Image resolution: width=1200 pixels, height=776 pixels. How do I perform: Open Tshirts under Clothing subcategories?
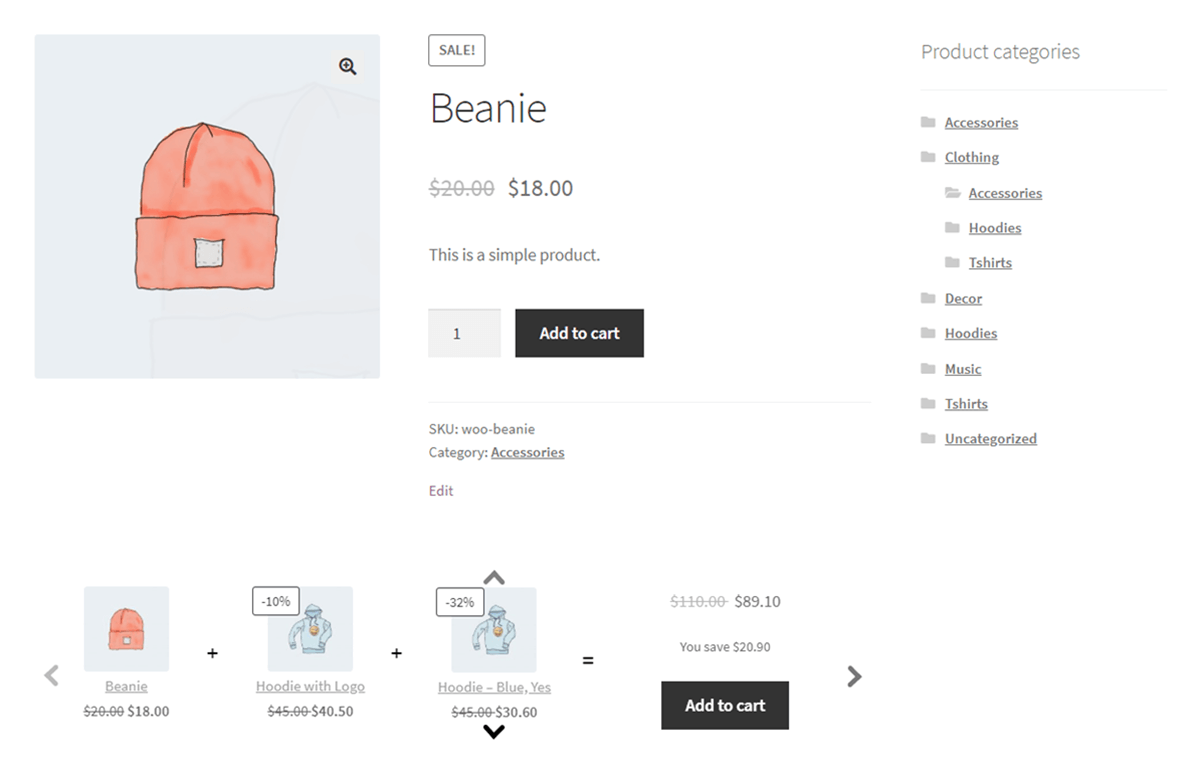pos(990,263)
